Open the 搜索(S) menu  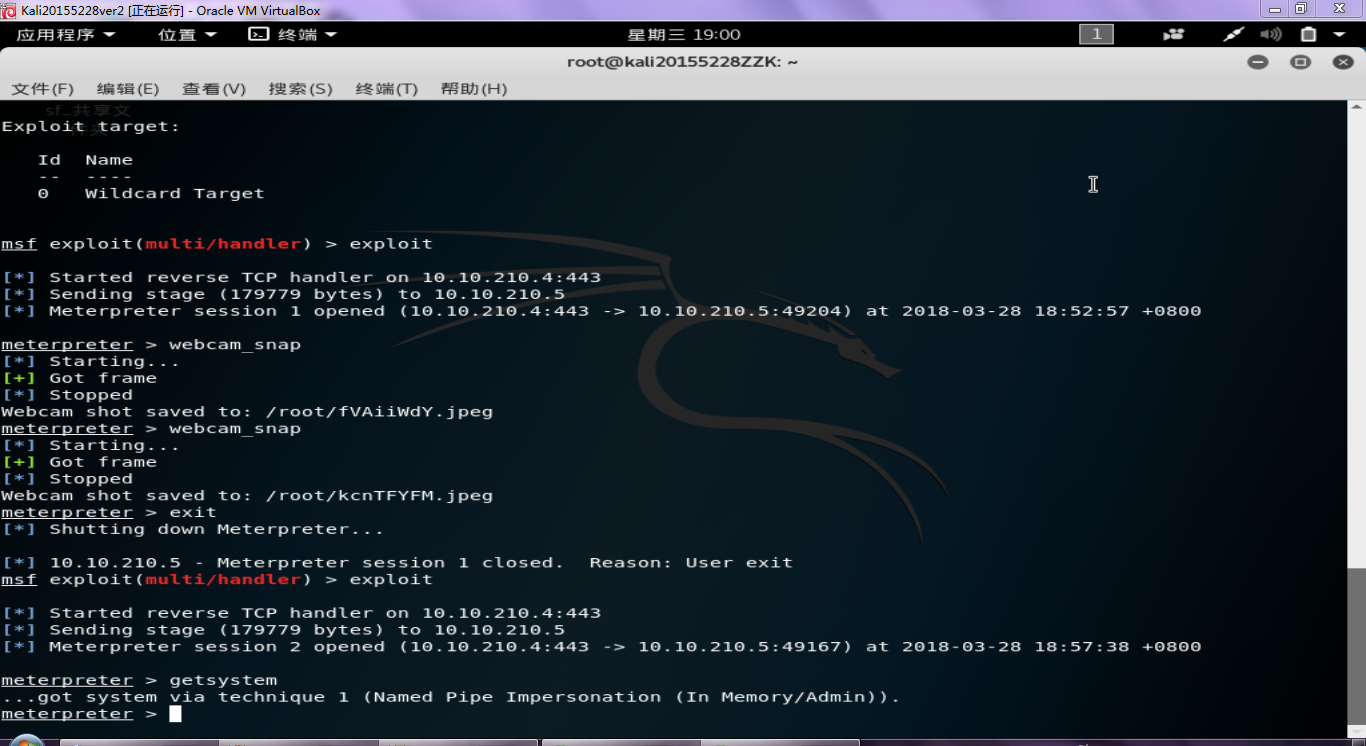(300, 88)
